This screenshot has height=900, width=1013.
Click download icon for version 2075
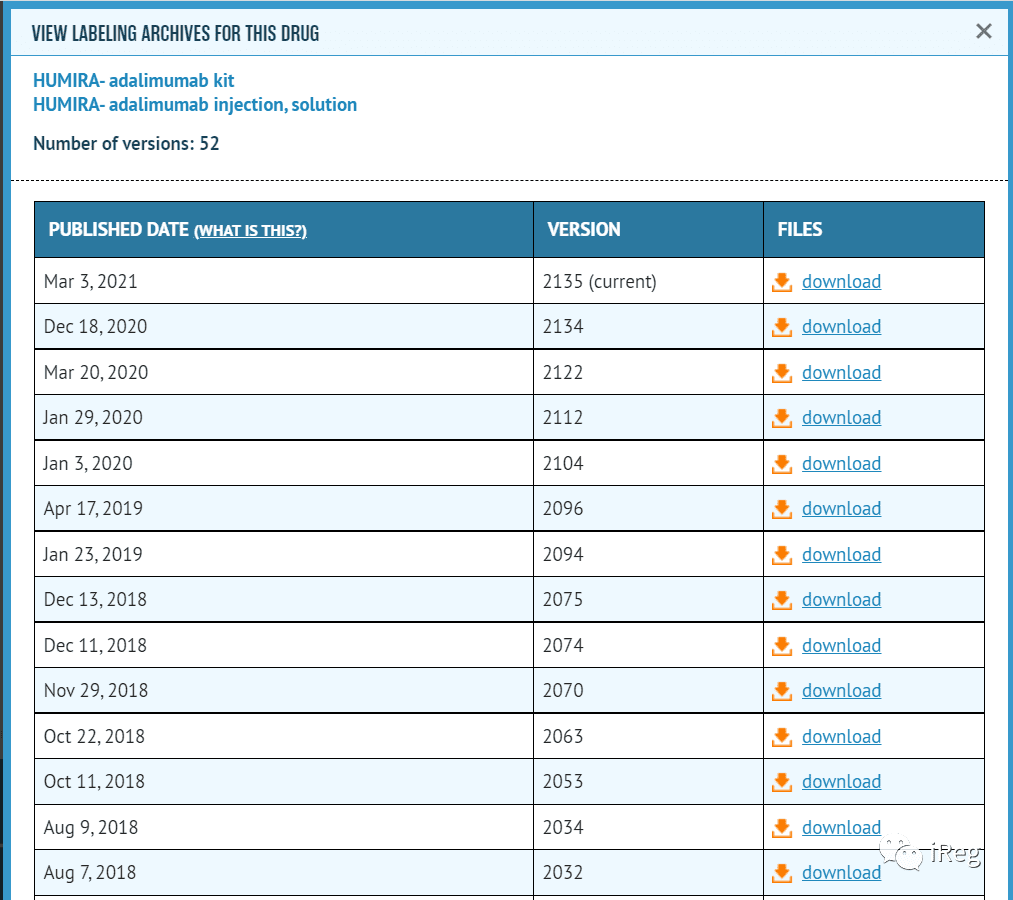[782, 600]
